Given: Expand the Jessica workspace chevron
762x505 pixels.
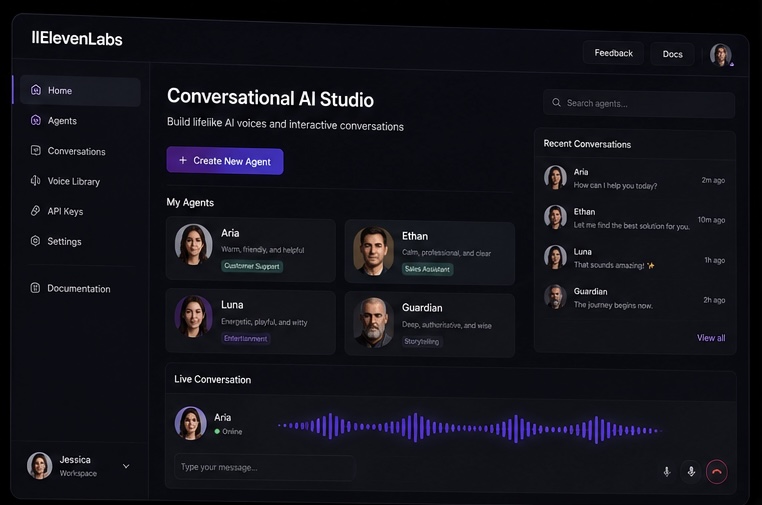Looking at the screenshot, I should point(126,466).
